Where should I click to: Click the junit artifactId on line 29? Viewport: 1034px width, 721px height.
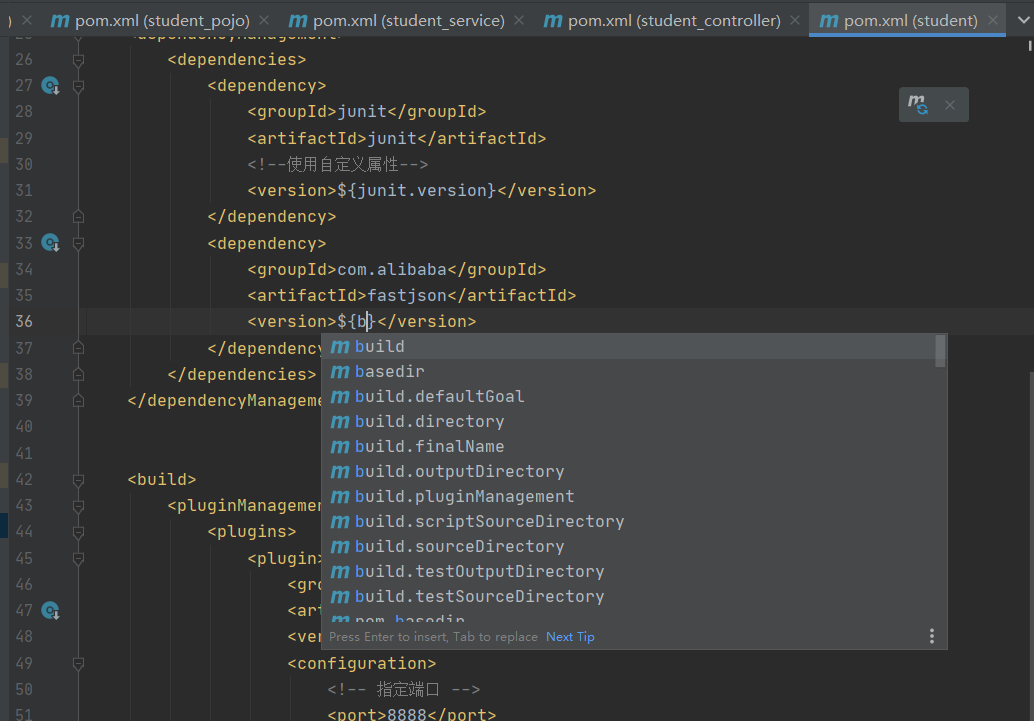pyautogui.click(x=392, y=139)
